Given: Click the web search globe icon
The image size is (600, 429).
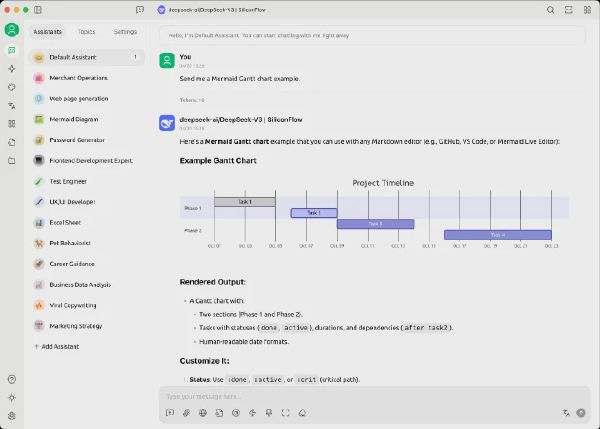Looking at the screenshot, I should (x=203, y=413).
